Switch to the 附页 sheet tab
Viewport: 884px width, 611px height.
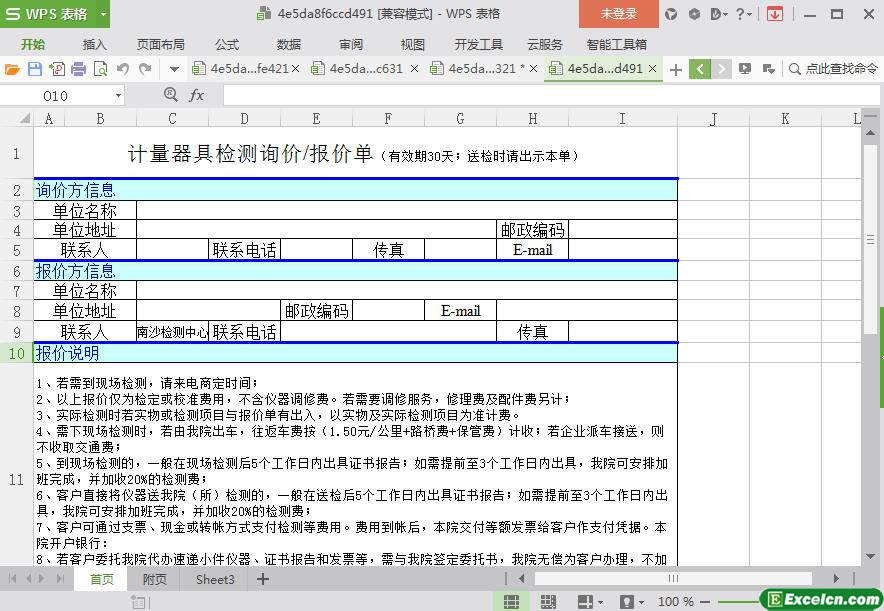[154, 579]
